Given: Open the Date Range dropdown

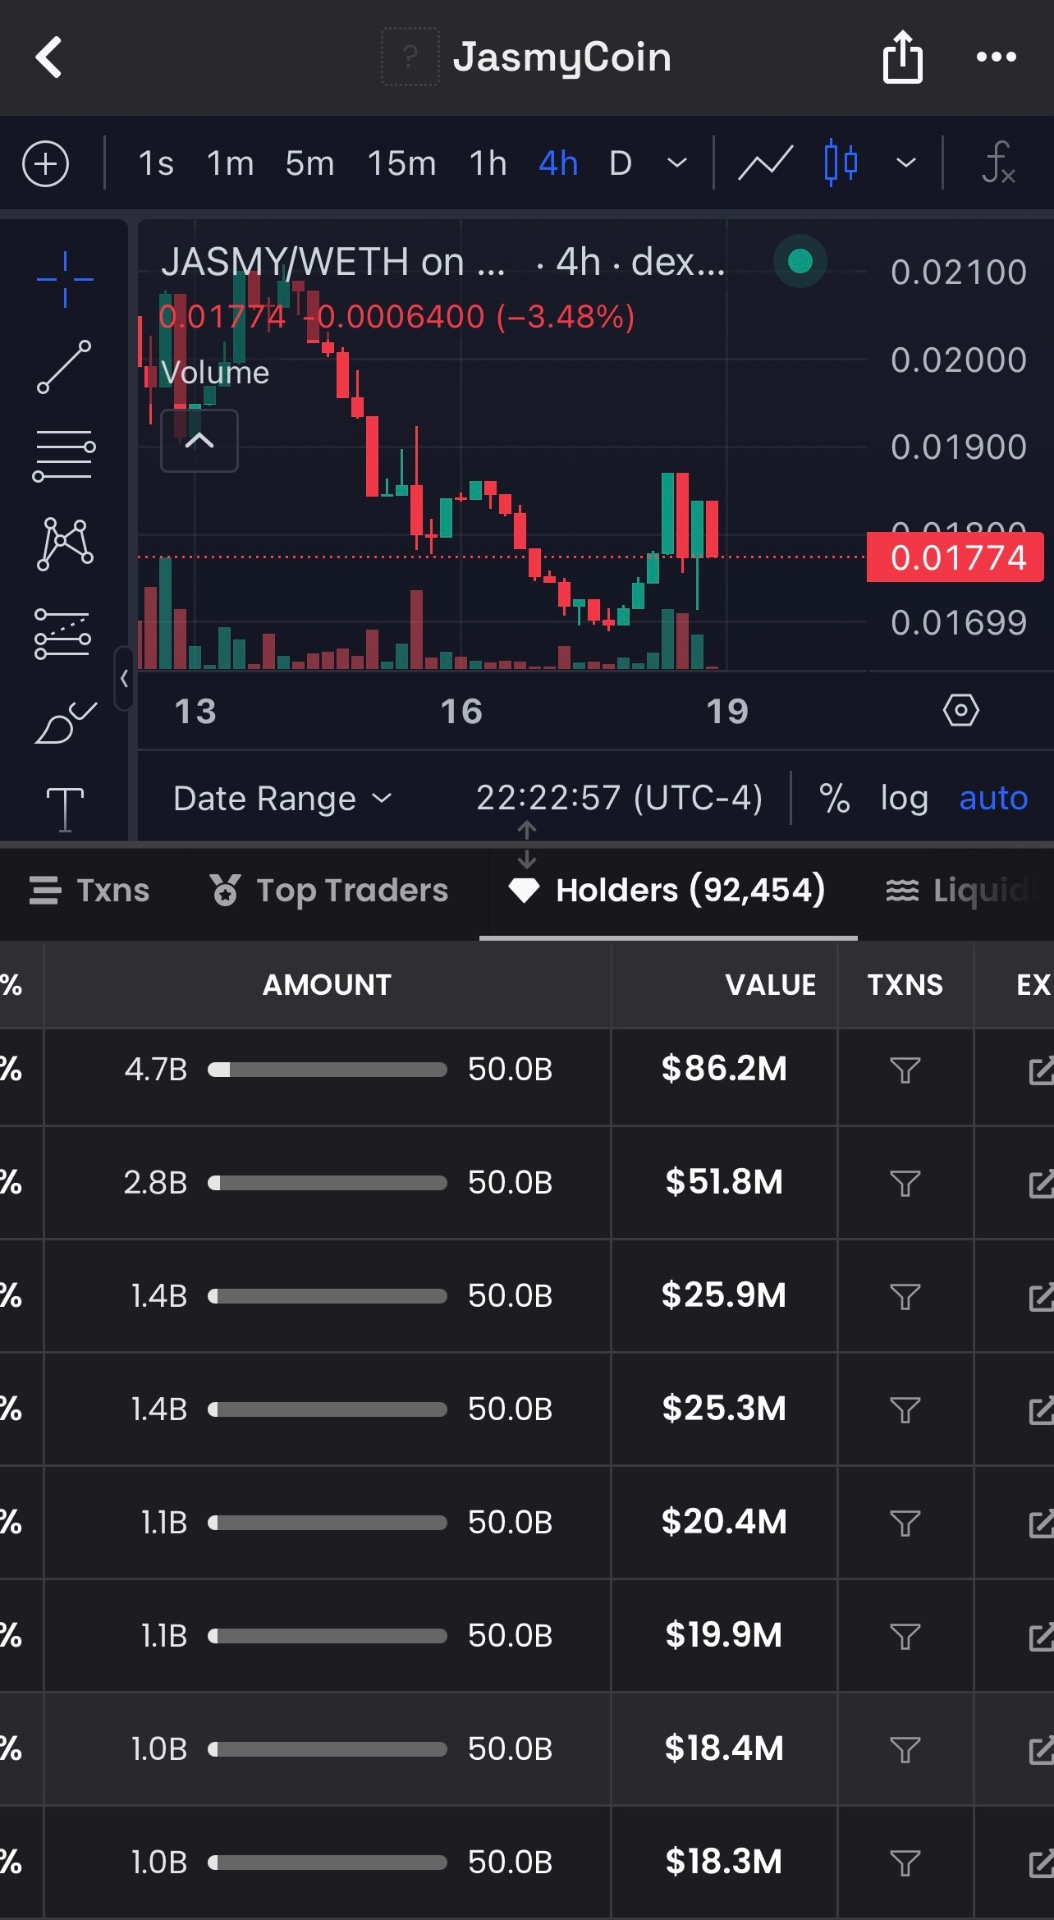Looking at the screenshot, I should [282, 799].
